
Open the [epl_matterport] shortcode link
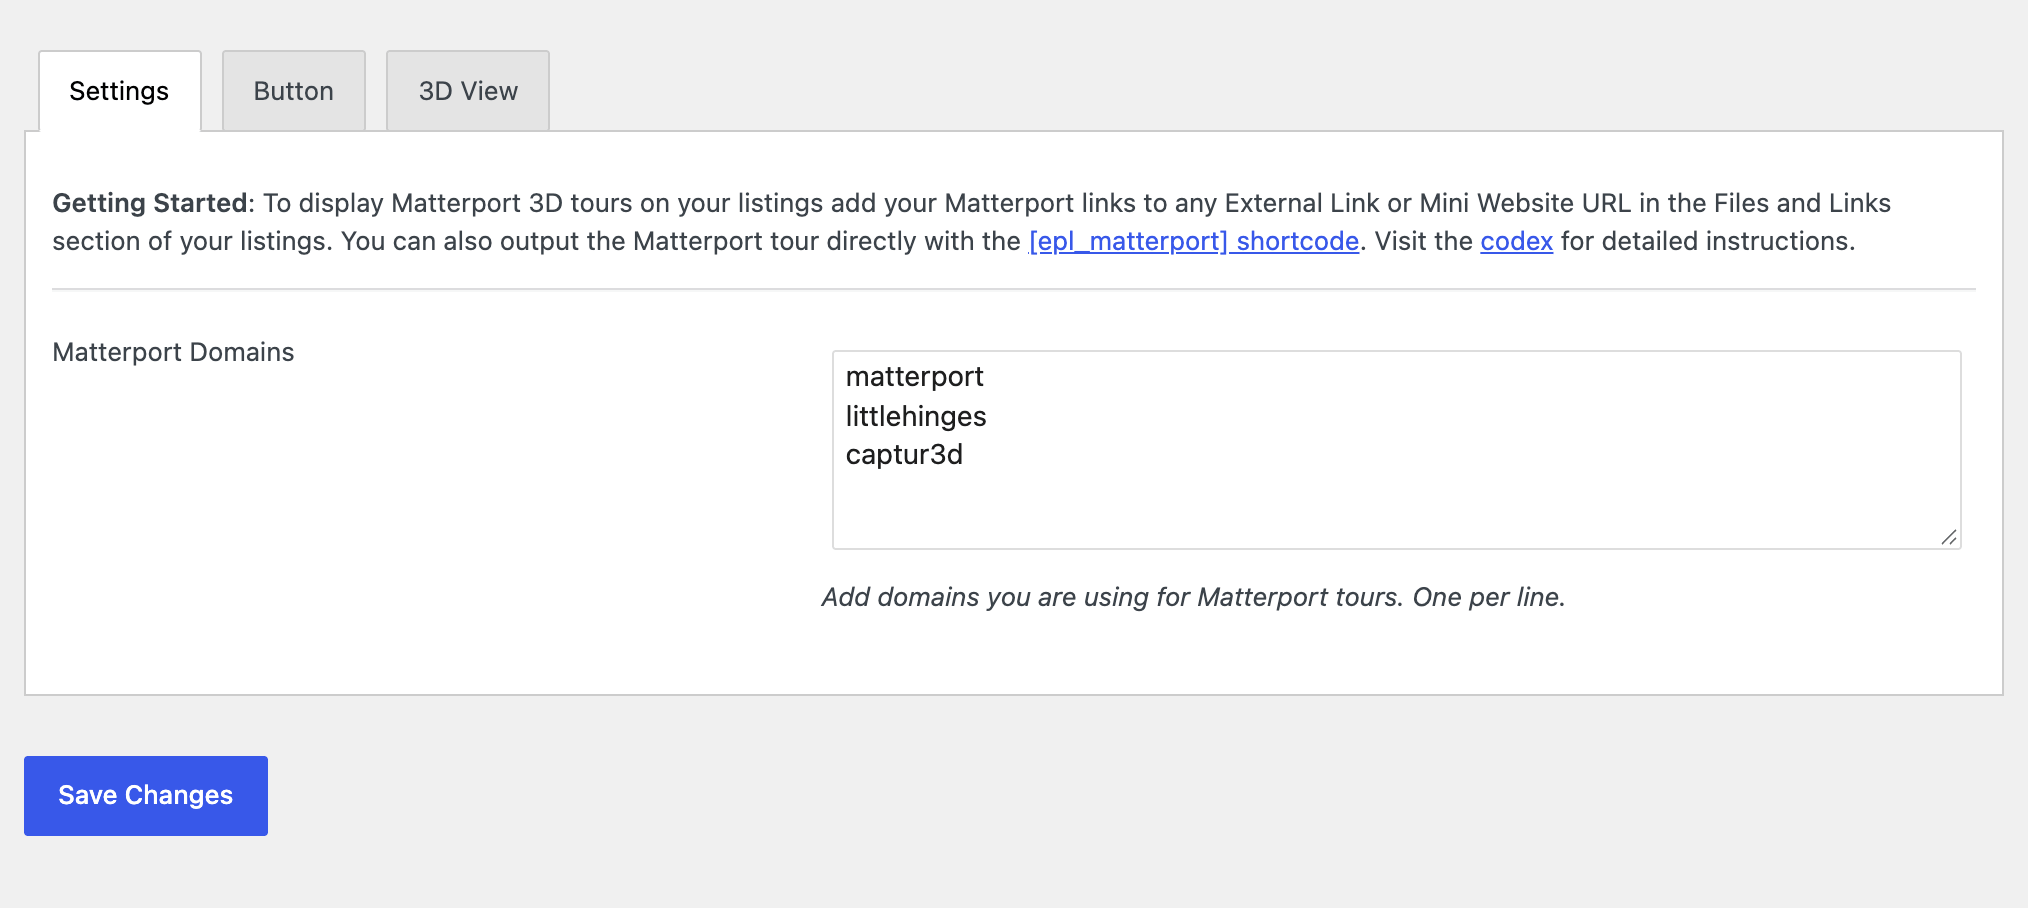click(1194, 241)
